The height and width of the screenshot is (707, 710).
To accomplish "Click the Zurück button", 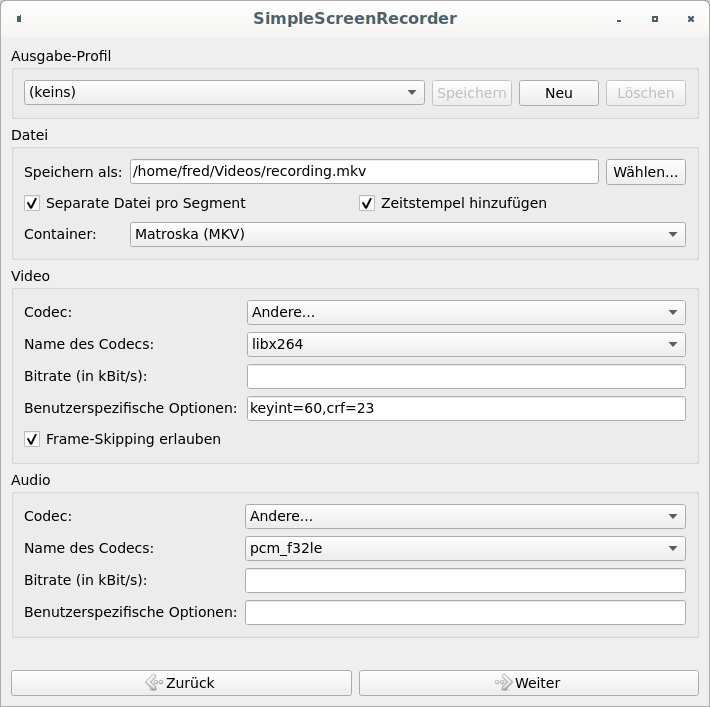I will pyautogui.click(x=181, y=683).
